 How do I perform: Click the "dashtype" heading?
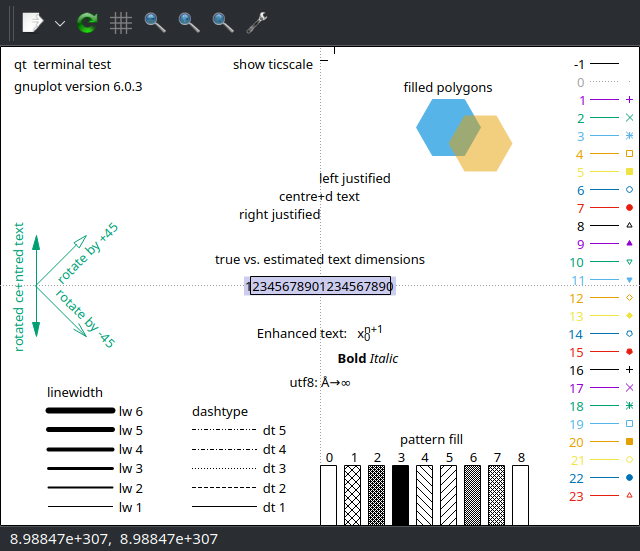tap(220, 411)
